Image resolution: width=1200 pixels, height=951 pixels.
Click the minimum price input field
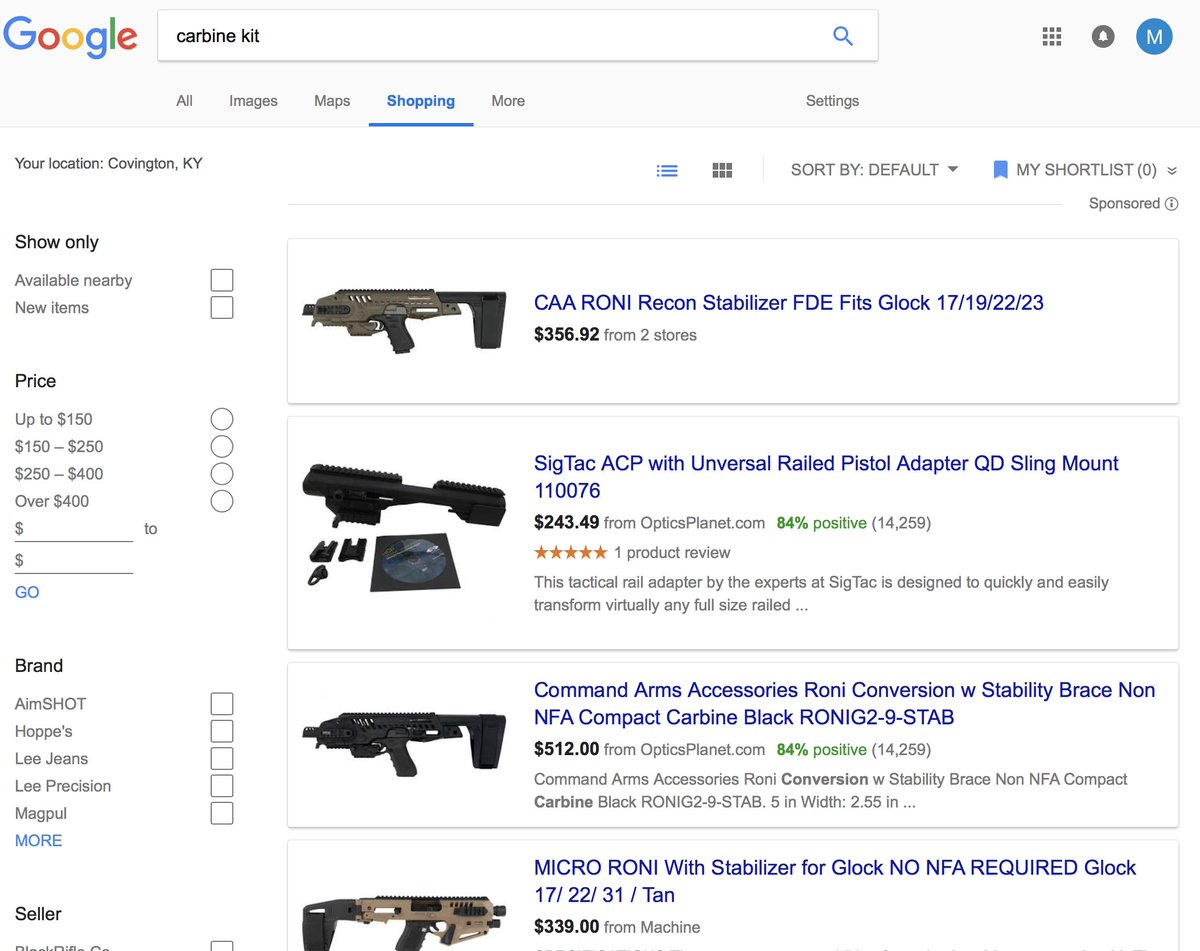pyautogui.click(x=74, y=528)
